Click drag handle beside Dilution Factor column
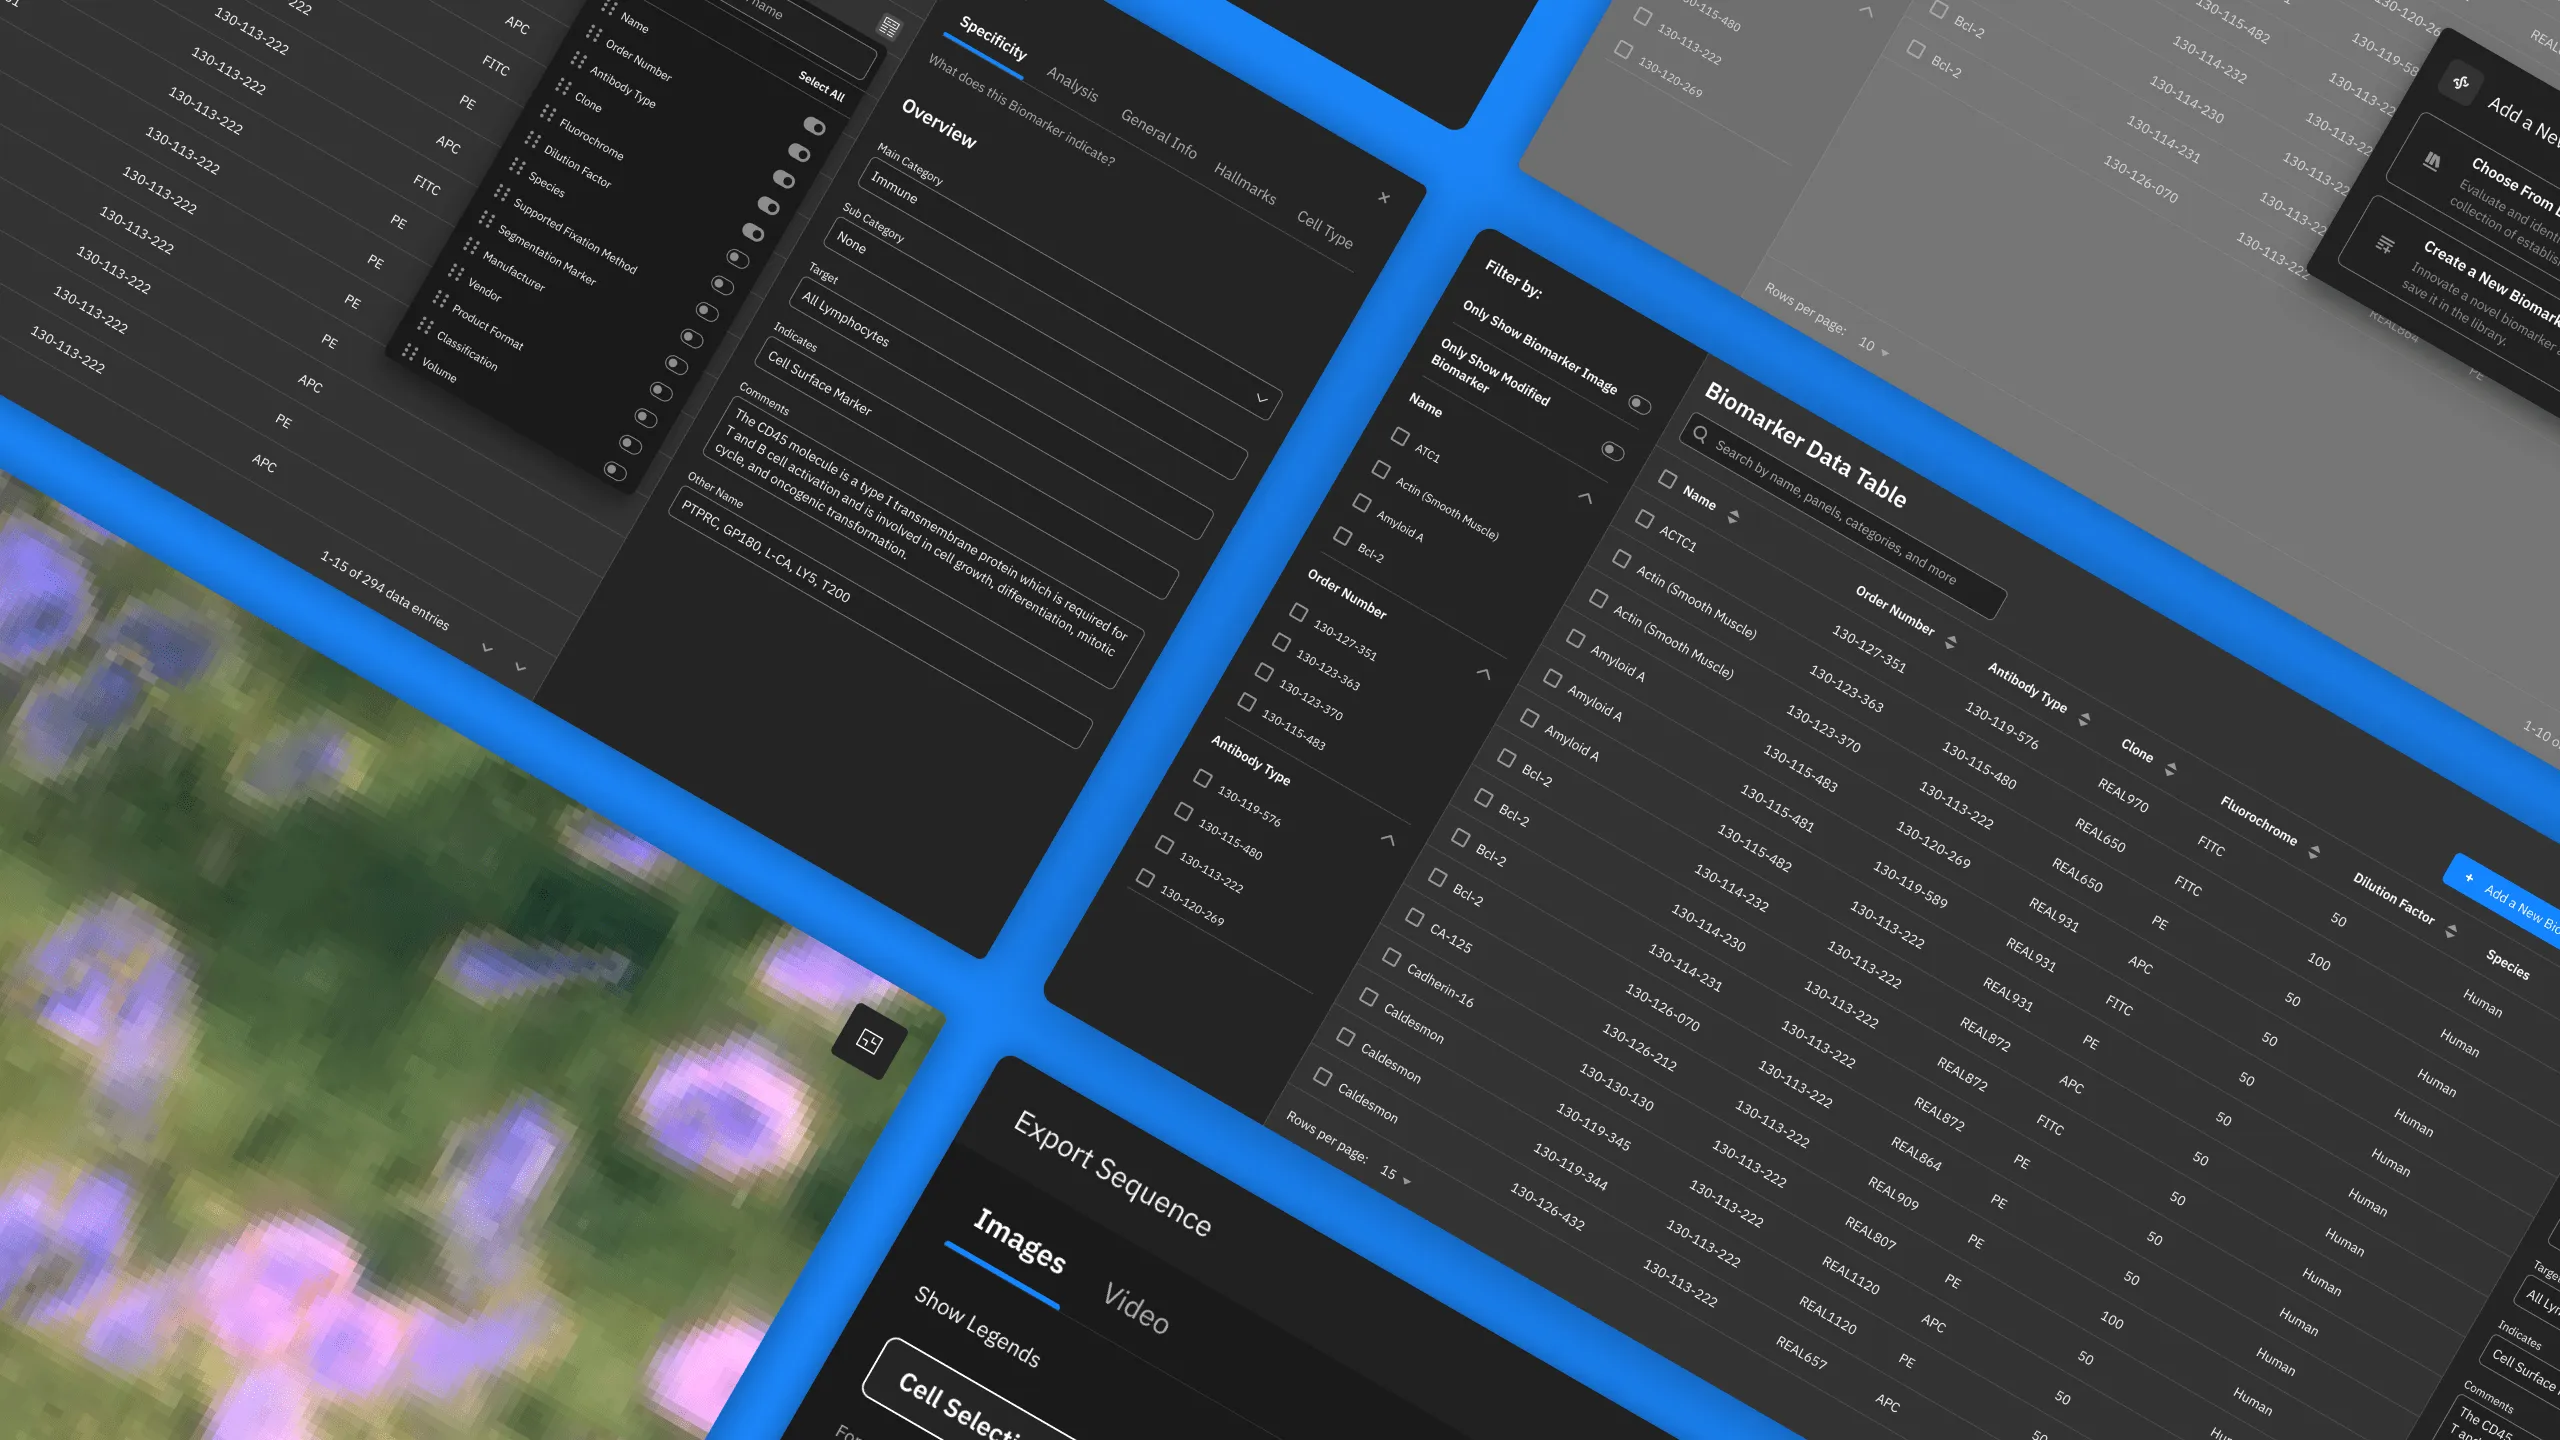This screenshot has height=1440, width=2560. (x=533, y=140)
